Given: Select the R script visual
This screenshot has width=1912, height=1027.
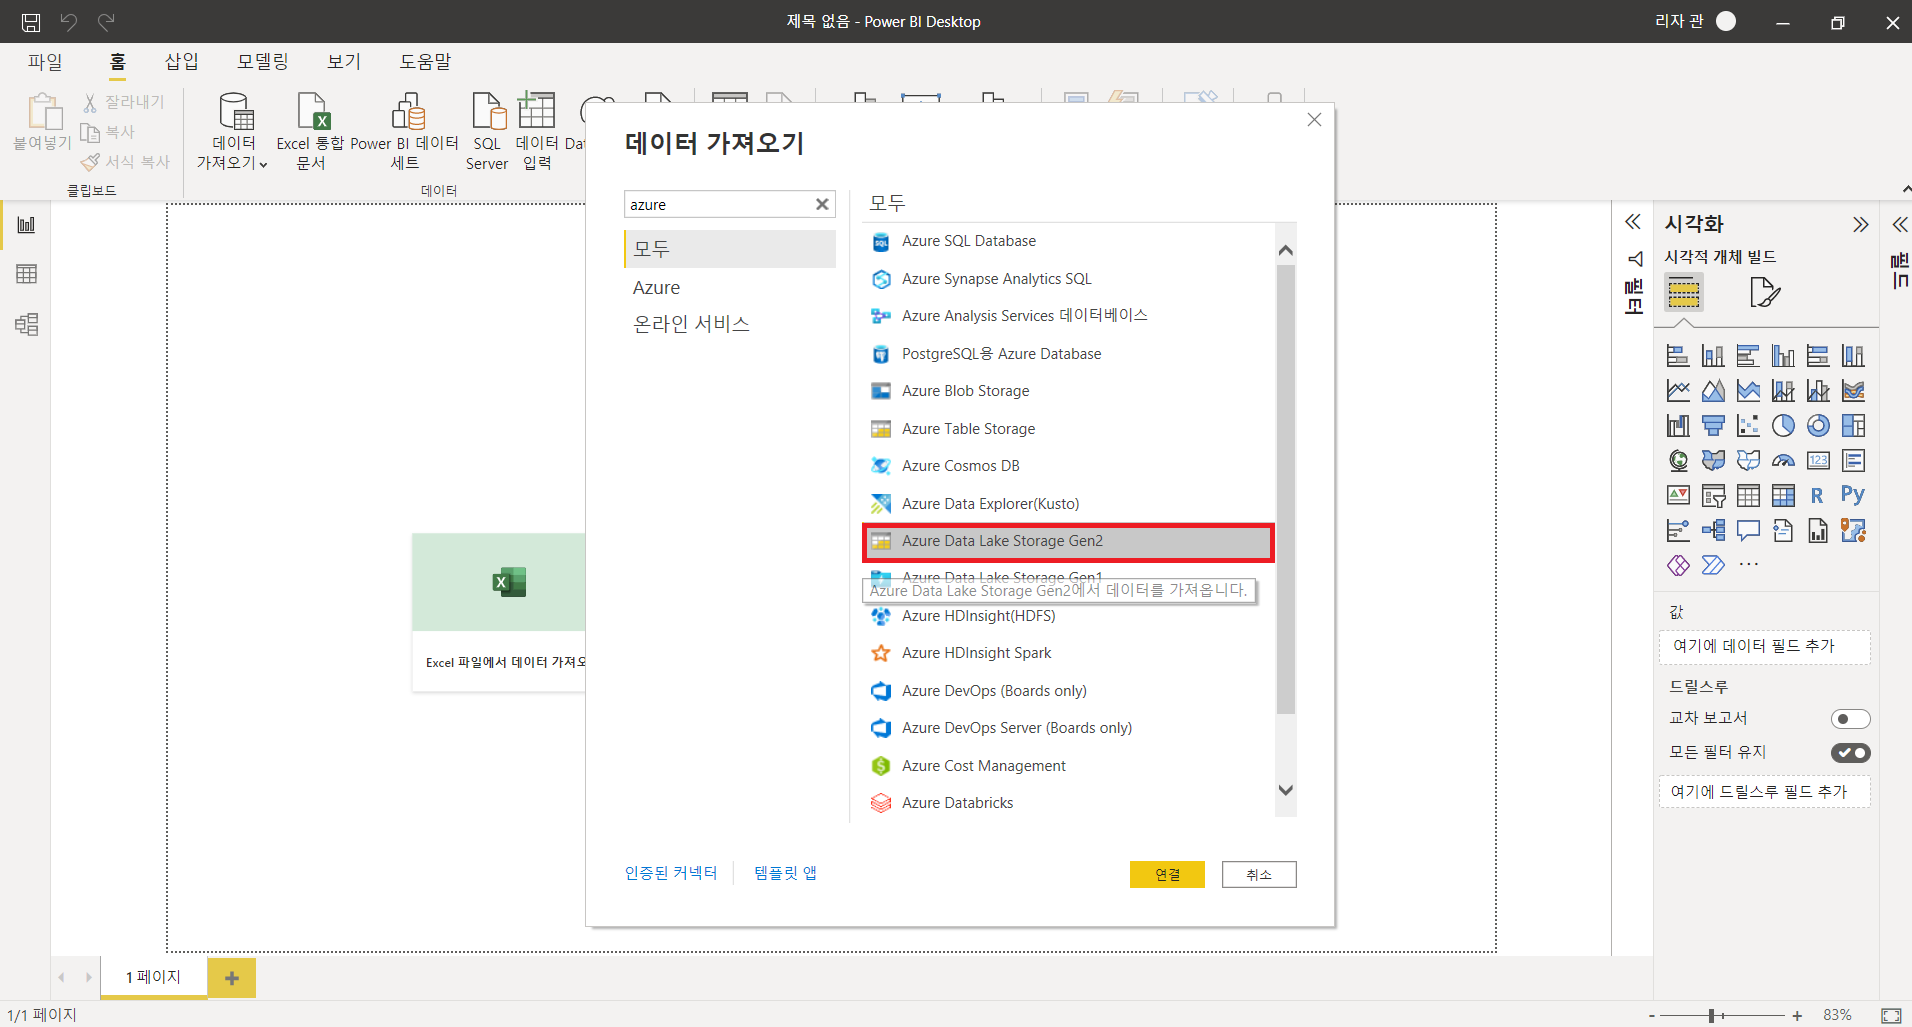Looking at the screenshot, I should tap(1818, 495).
